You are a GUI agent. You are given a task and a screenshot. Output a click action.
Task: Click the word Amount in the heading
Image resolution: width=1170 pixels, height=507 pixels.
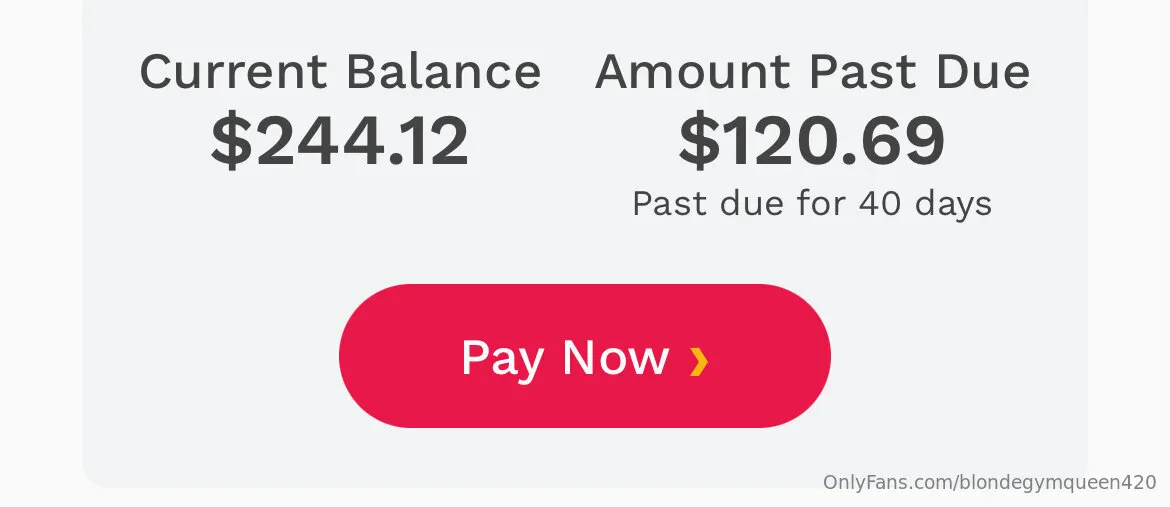click(693, 72)
